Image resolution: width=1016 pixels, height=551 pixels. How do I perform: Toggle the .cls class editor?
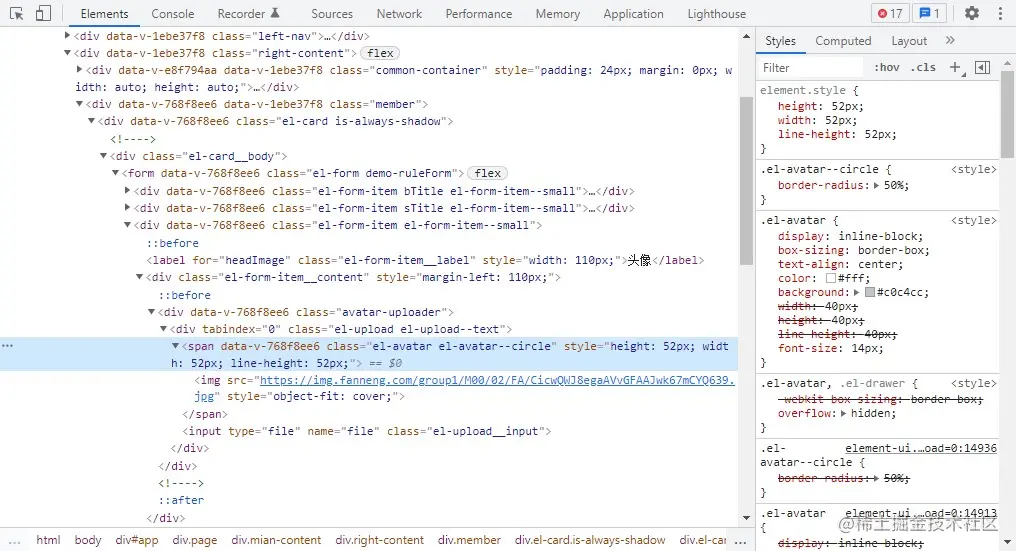(923, 67)
